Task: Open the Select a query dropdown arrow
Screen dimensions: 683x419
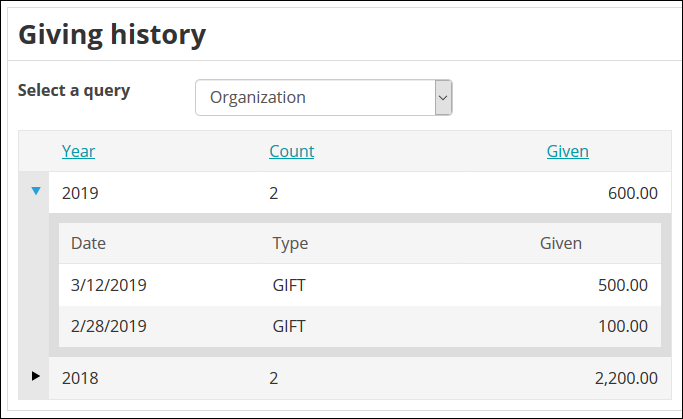Action: point(443,98)
